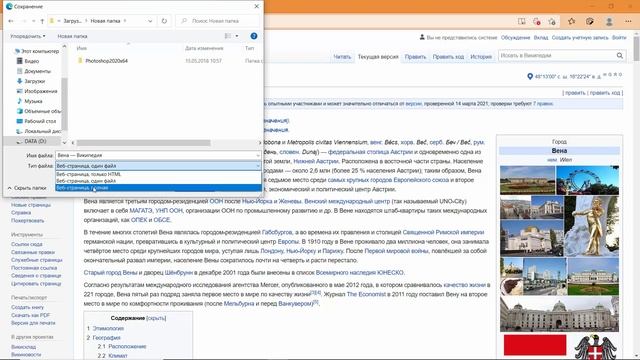This screenshot has width=640, height=360.
Task: Add page to favorites icon in address bar
Action: (x=552, y=21)
